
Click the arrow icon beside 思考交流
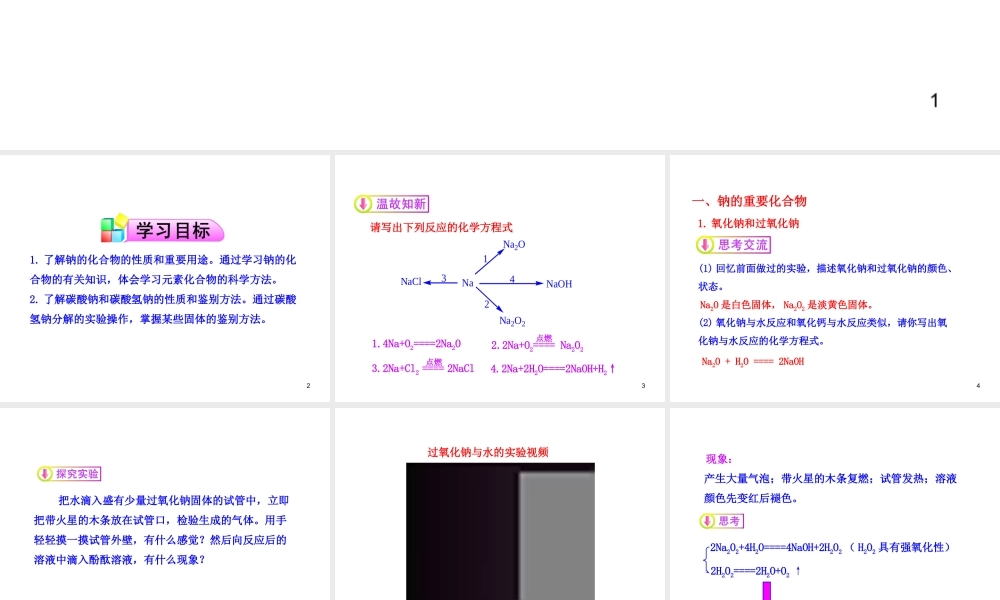pyautogui.click(x=705, y=245)
